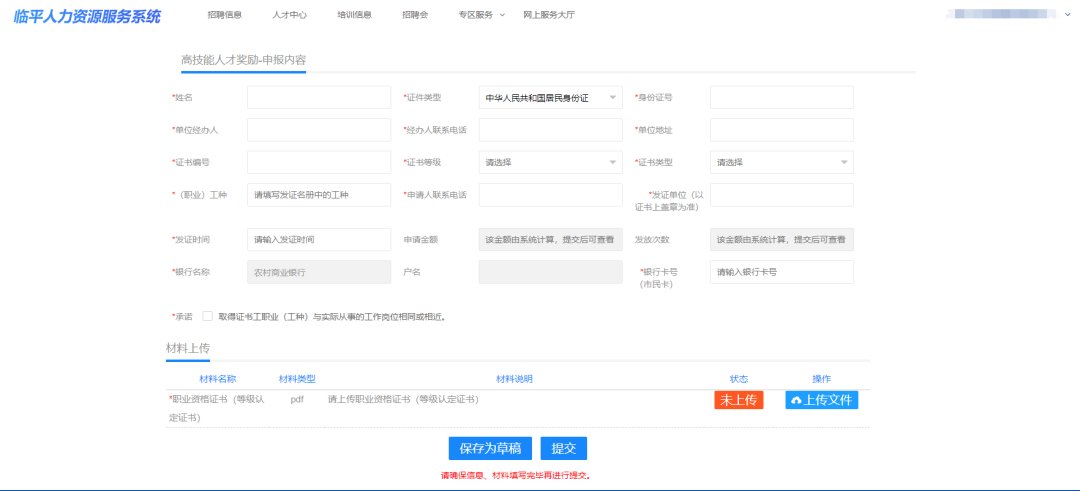Open the 证件类型 dropdown
The width and height of the screenshot is (1080, 491).
(x=550, y=97)
